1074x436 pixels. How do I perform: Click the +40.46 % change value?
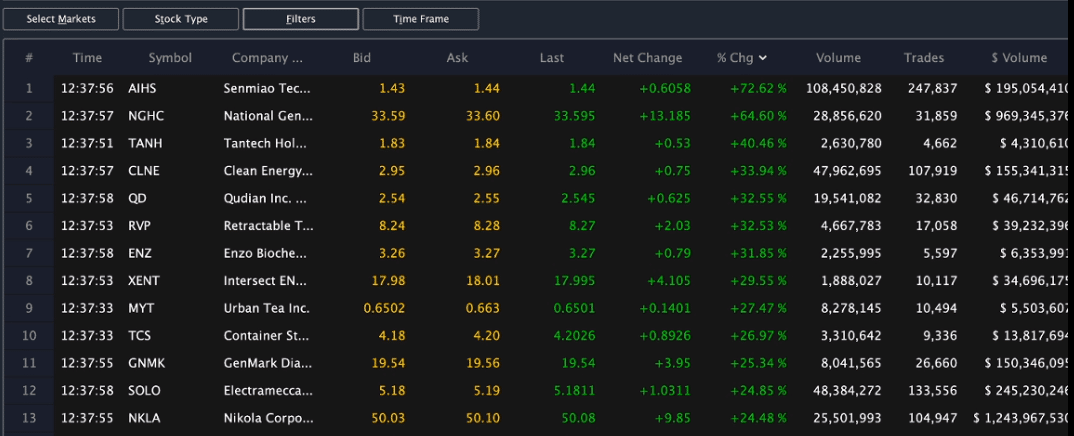758,143
